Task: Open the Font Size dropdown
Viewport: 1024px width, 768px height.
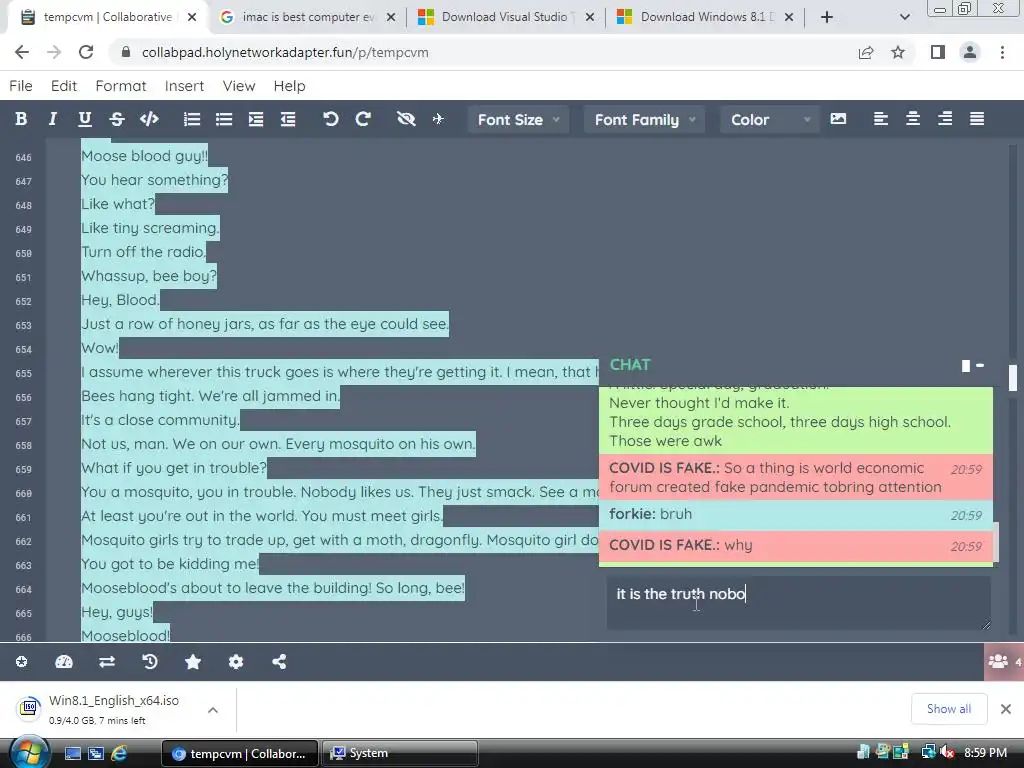Action: pos(519,120)
